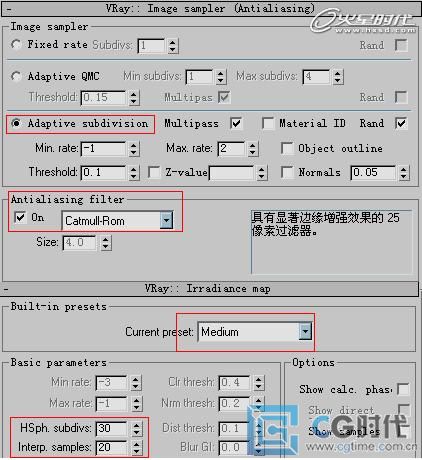
Task: Select the Adaptive subdivision radio button
Action: click(x=16, y=123)
